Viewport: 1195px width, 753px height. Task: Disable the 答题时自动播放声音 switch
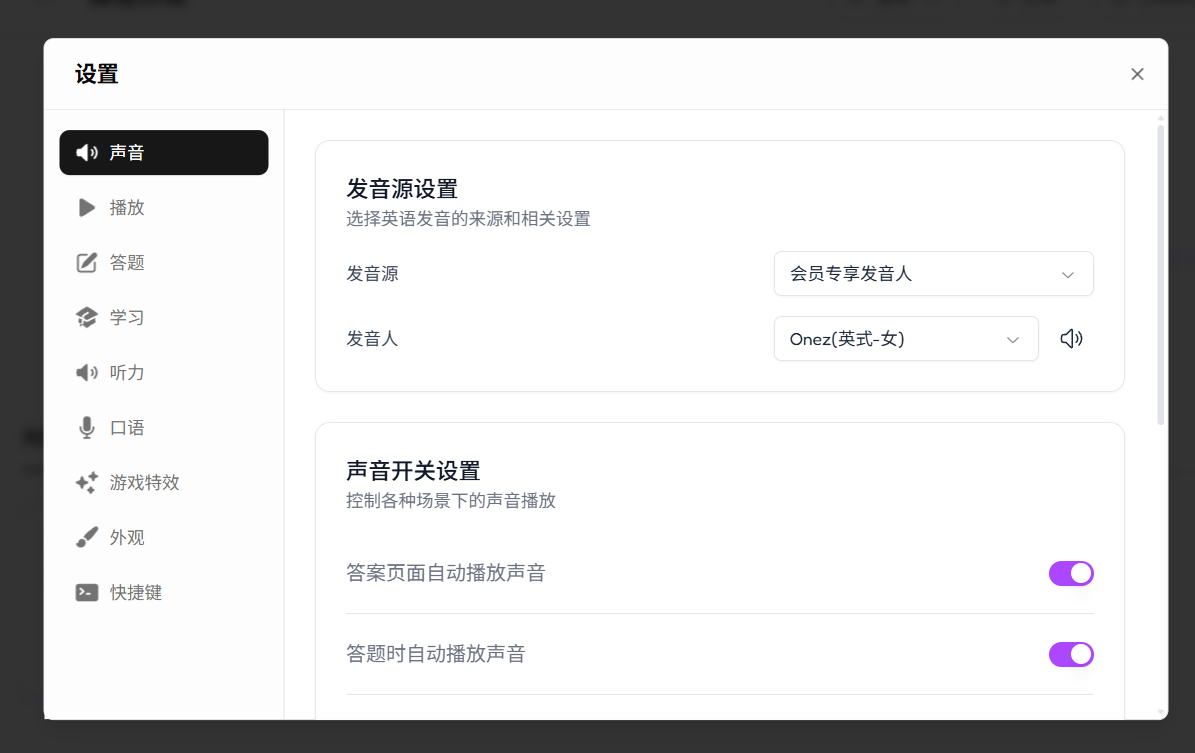[1070, 654]
